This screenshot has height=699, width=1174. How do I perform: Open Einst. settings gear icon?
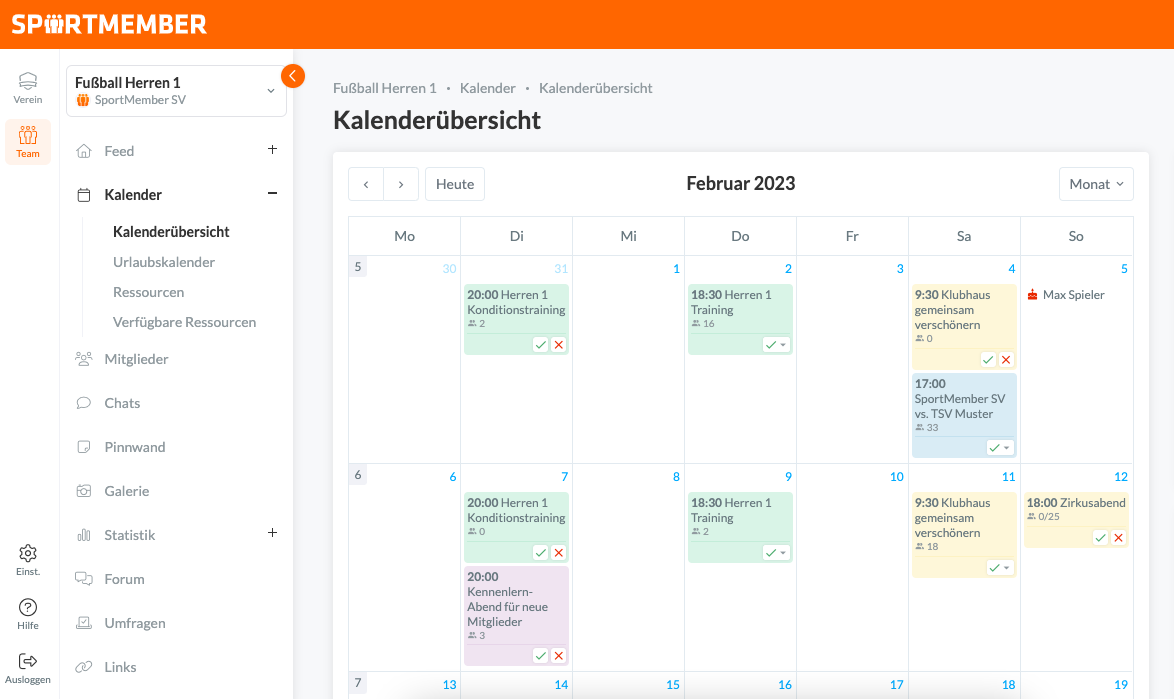(28, 553)
